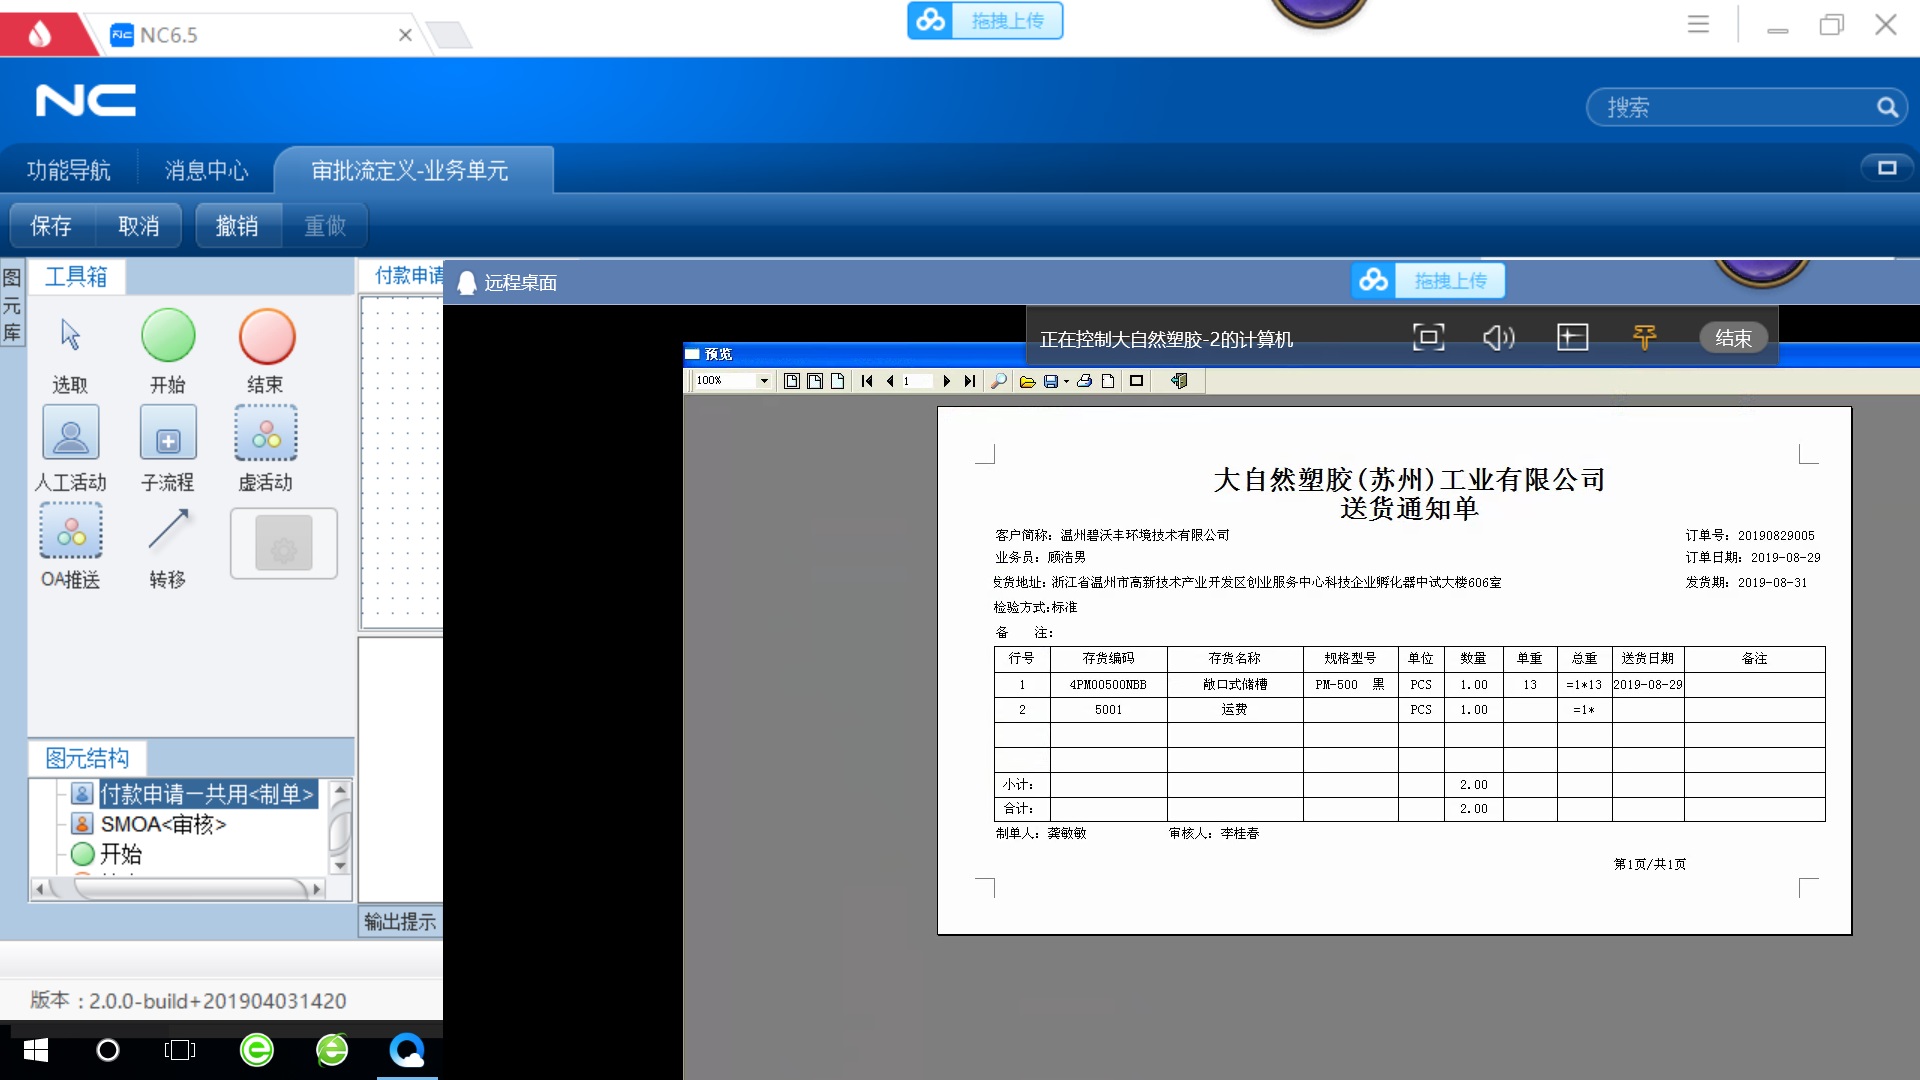Viewport: 1920px width, 1080px height.
Task: Open the new blank browser tab
Action: click(449, 35)
